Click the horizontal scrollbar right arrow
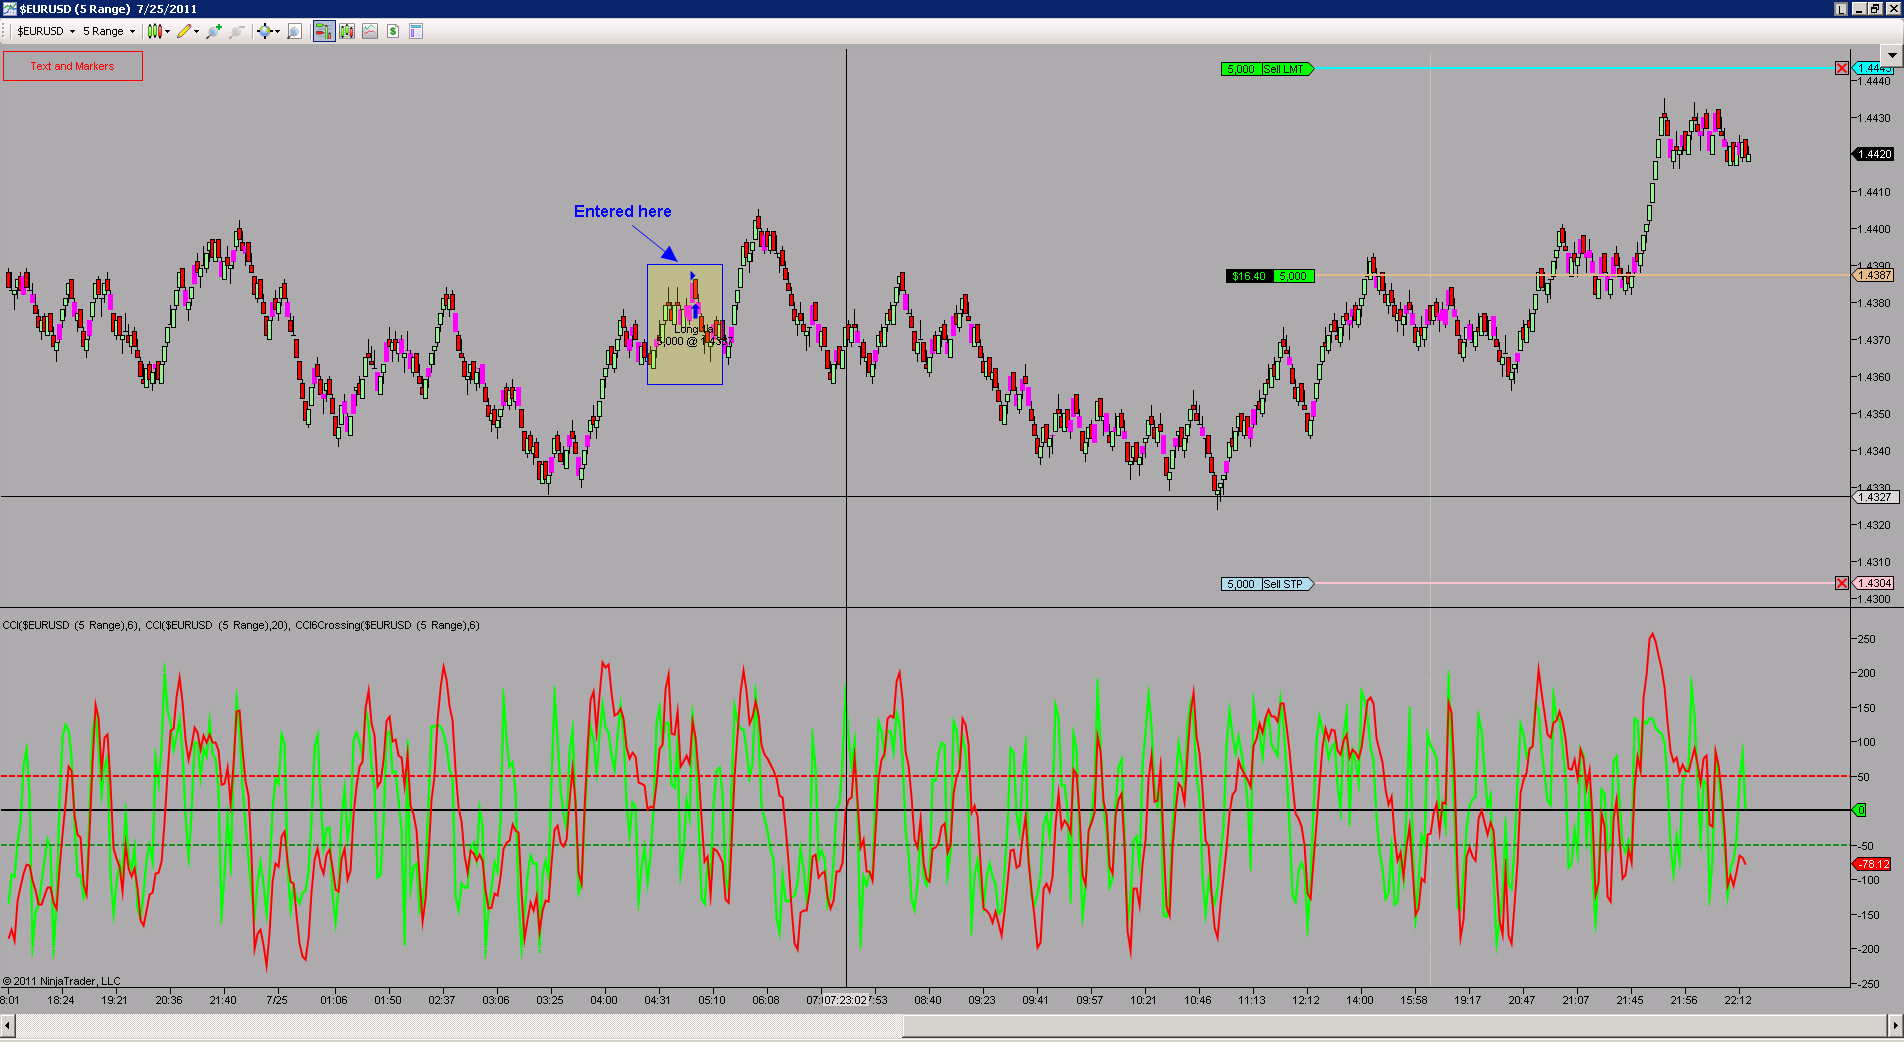The image size is (1904, 1042). pyautogui.click(x=1895, y=1025)
